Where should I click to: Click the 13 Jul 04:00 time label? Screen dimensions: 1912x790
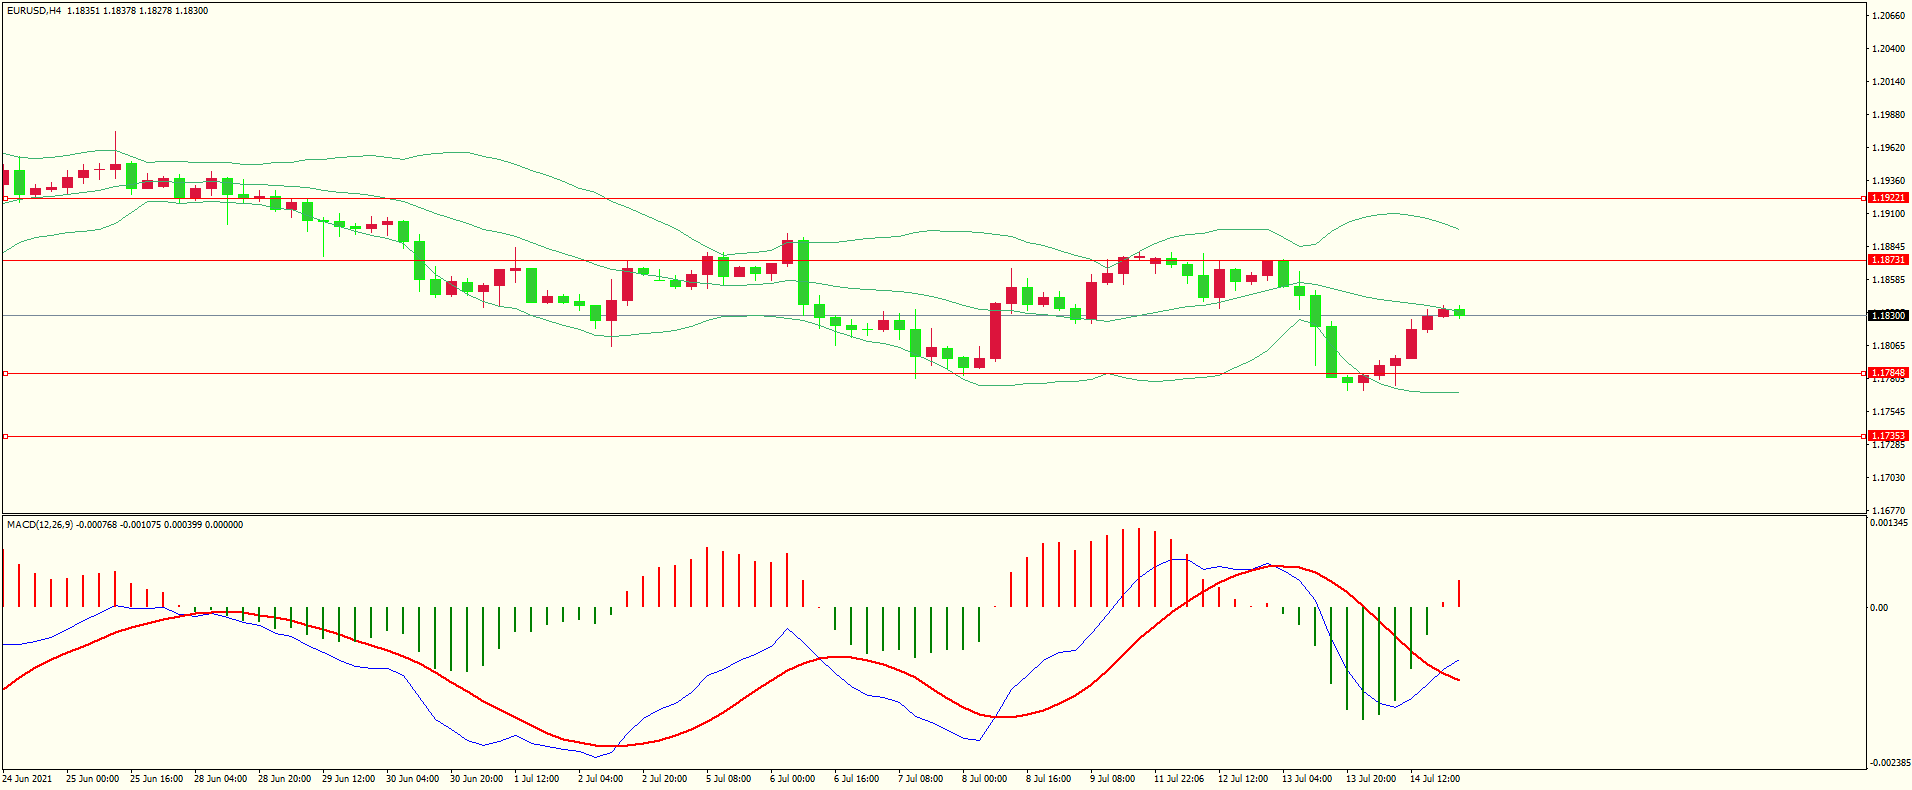click(1306, 779)
